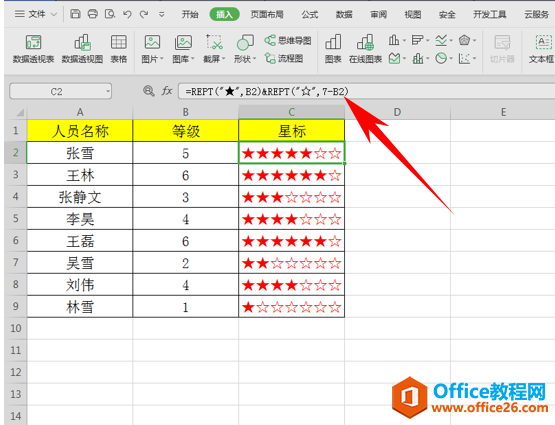This screenshot has width=555, height=425.
Task: Click the zoom magnifier icon by formula bar
Action: click(148, 91)
